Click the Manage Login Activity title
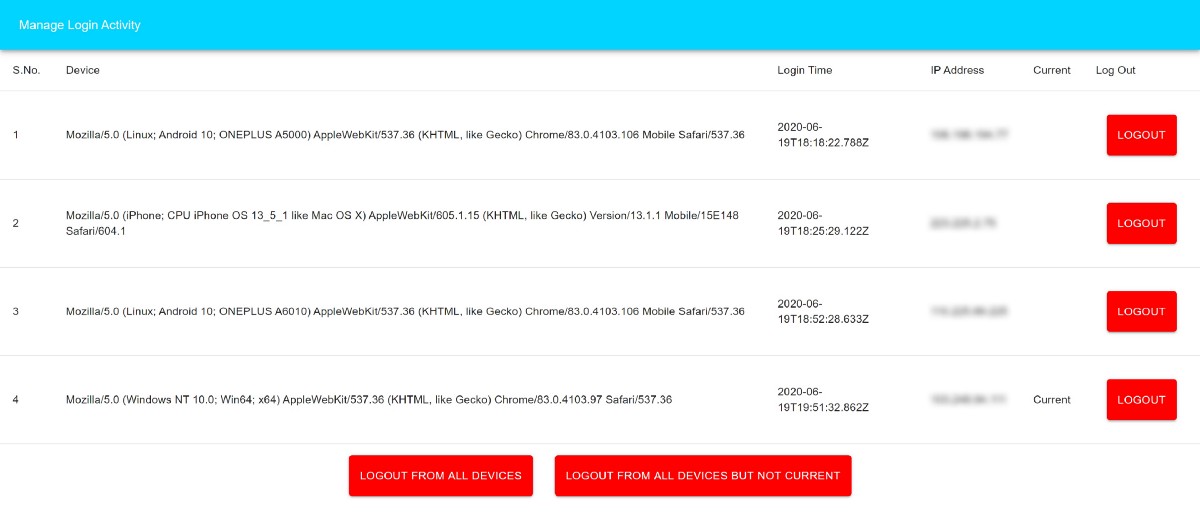 [80, 24]
